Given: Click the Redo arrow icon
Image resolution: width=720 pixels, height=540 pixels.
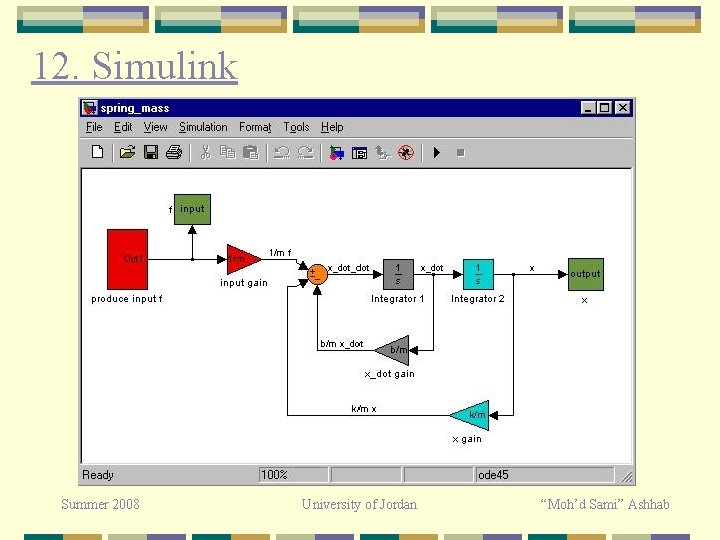Looking at the screenshot, I should point(305,152).
